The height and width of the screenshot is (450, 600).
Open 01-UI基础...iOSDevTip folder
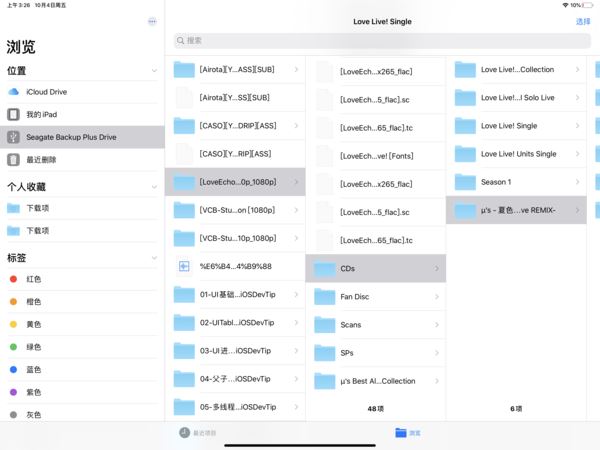(x=235, y=294)
